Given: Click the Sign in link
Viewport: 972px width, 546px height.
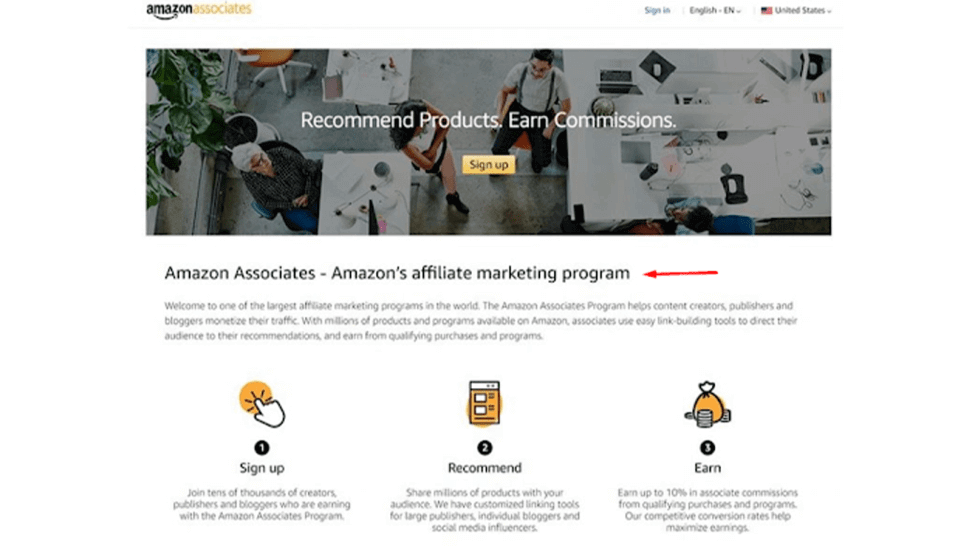Looking at the screenshot, I should 657,11.
